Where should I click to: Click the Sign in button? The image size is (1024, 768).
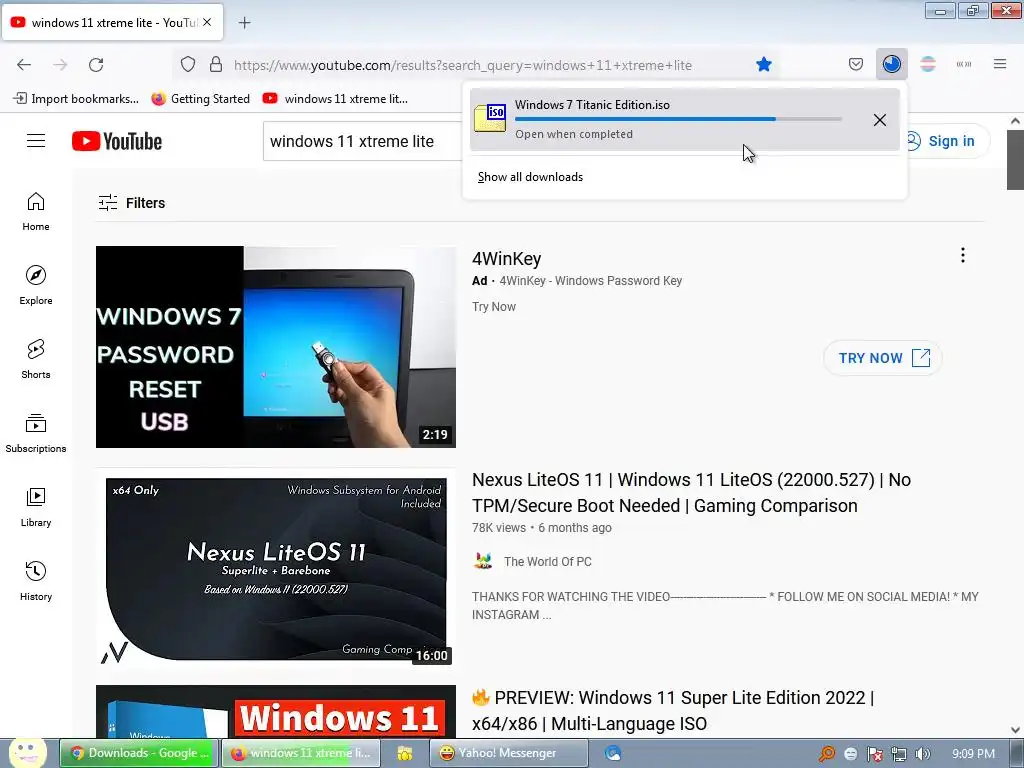click(946, 141)
